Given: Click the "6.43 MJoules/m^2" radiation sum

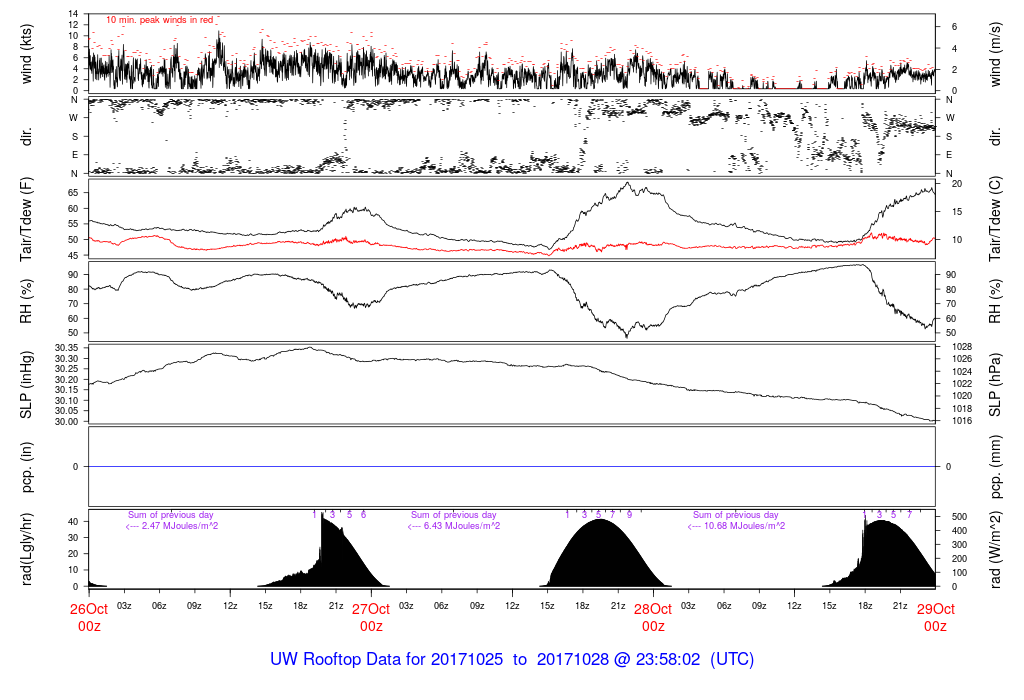Looking at the screenshot, I should pos(462,526).
